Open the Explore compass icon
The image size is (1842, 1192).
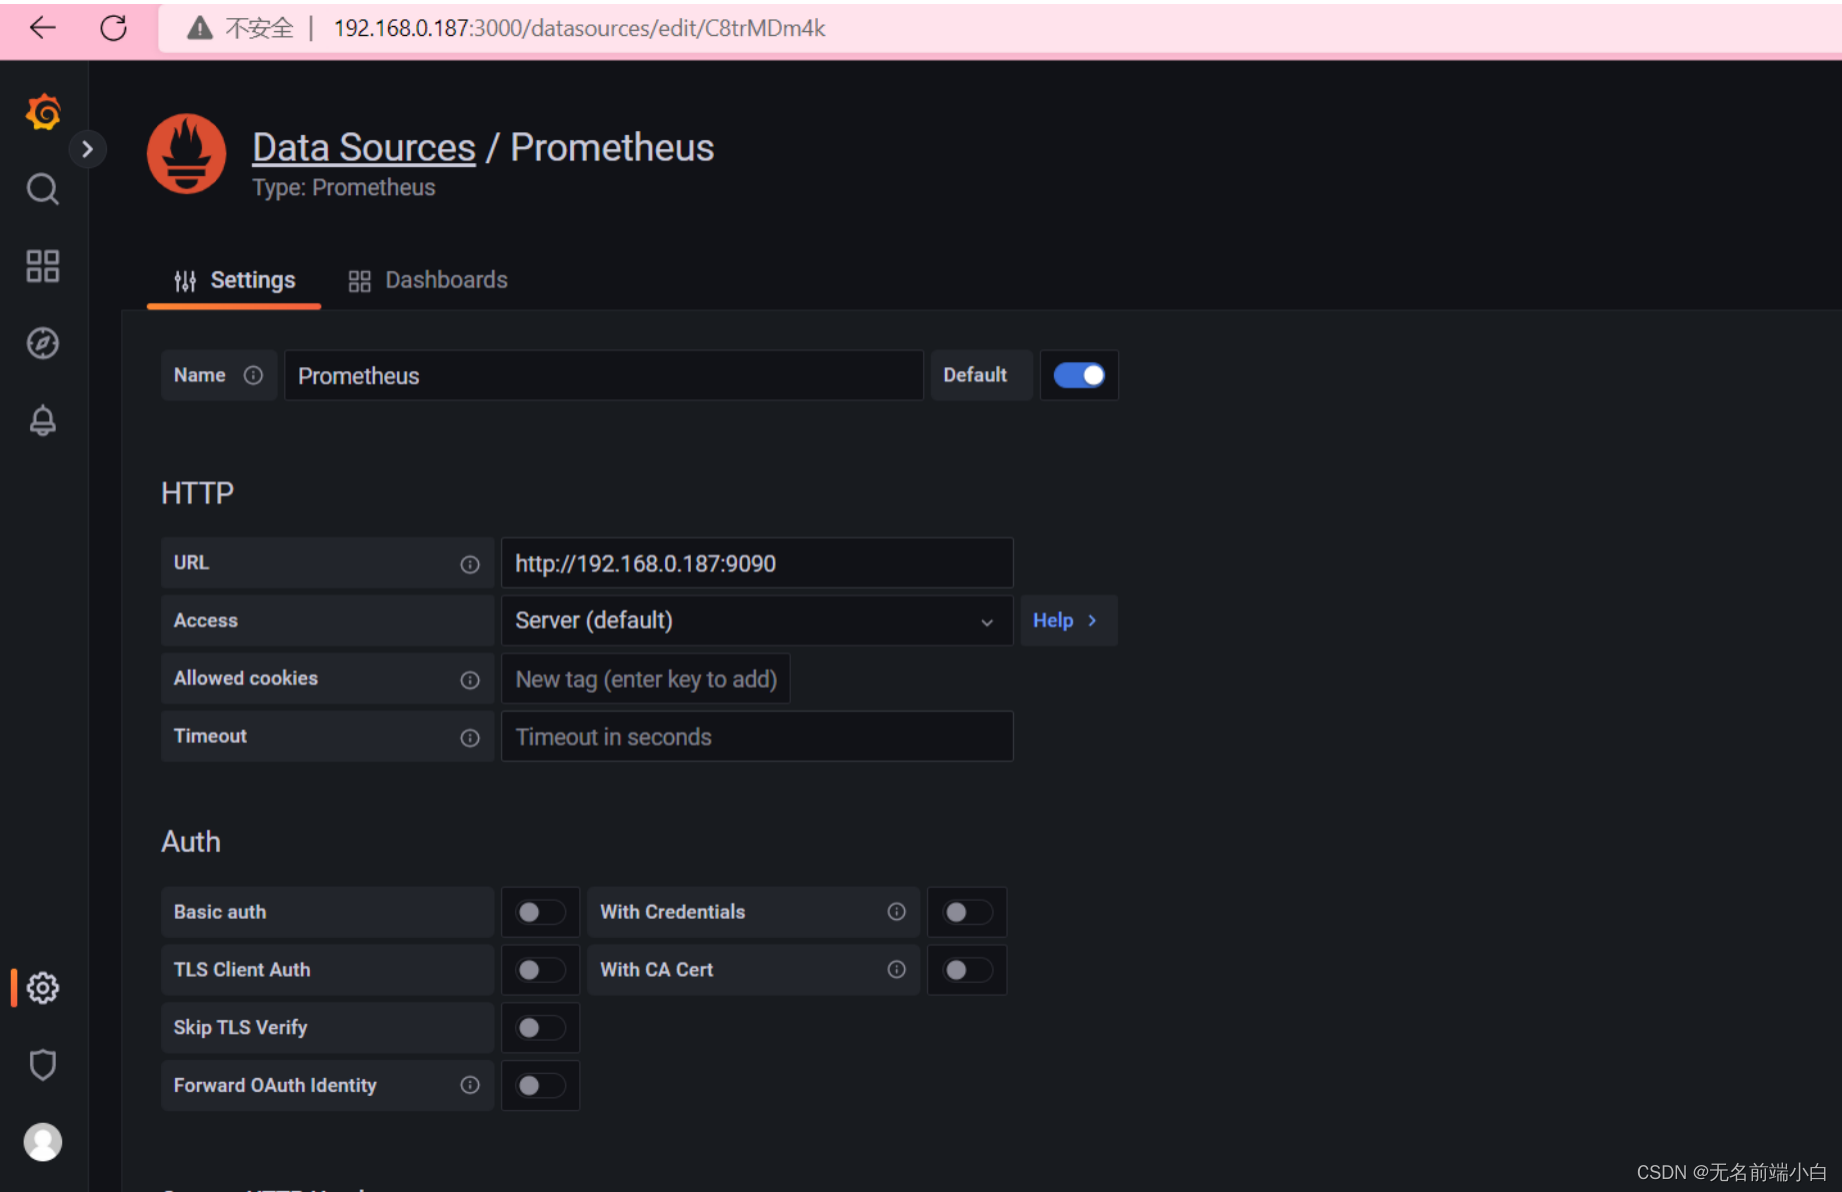tap(42, 343)
